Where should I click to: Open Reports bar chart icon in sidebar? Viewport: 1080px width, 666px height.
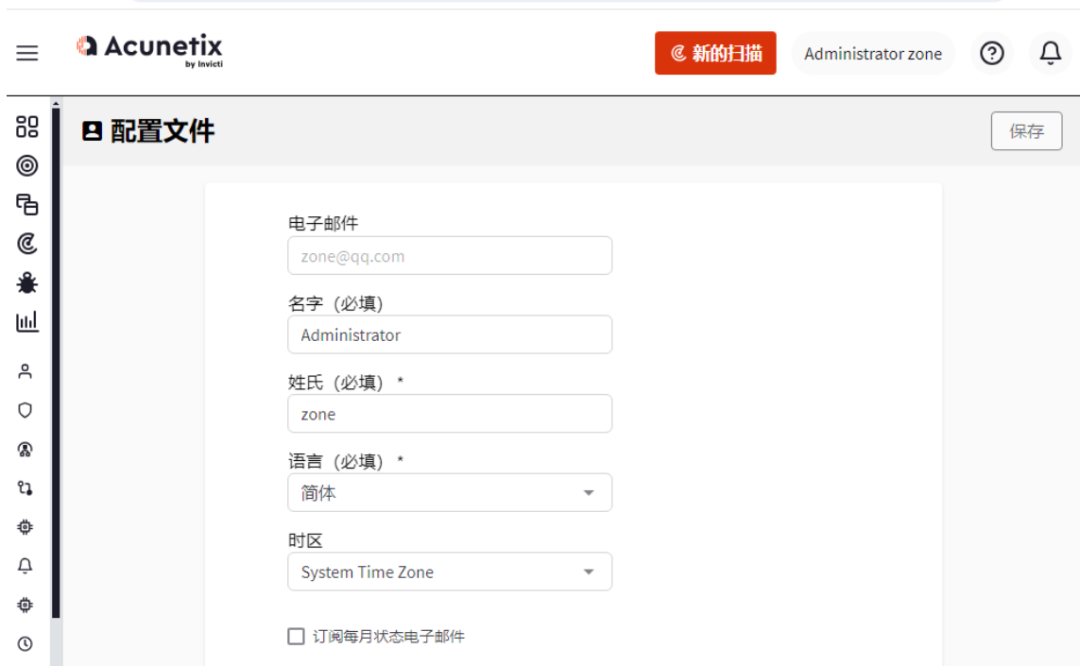click(27, 322)
